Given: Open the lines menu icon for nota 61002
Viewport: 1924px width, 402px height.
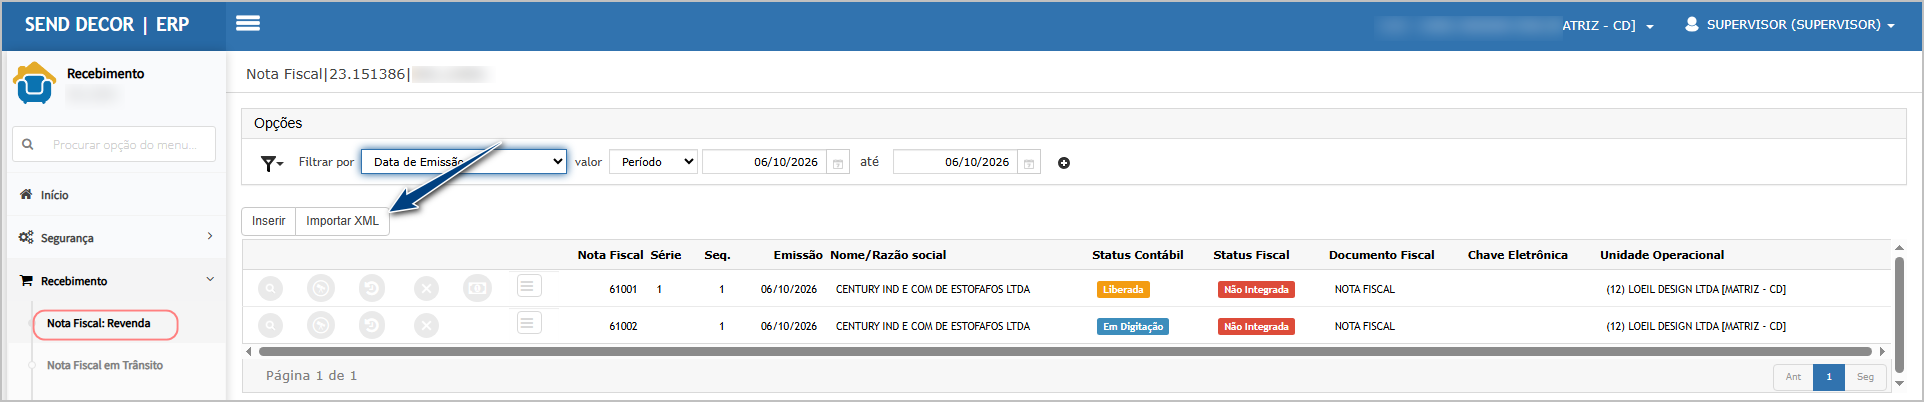Looking at the screenshot, I should [x=529, y=323].
